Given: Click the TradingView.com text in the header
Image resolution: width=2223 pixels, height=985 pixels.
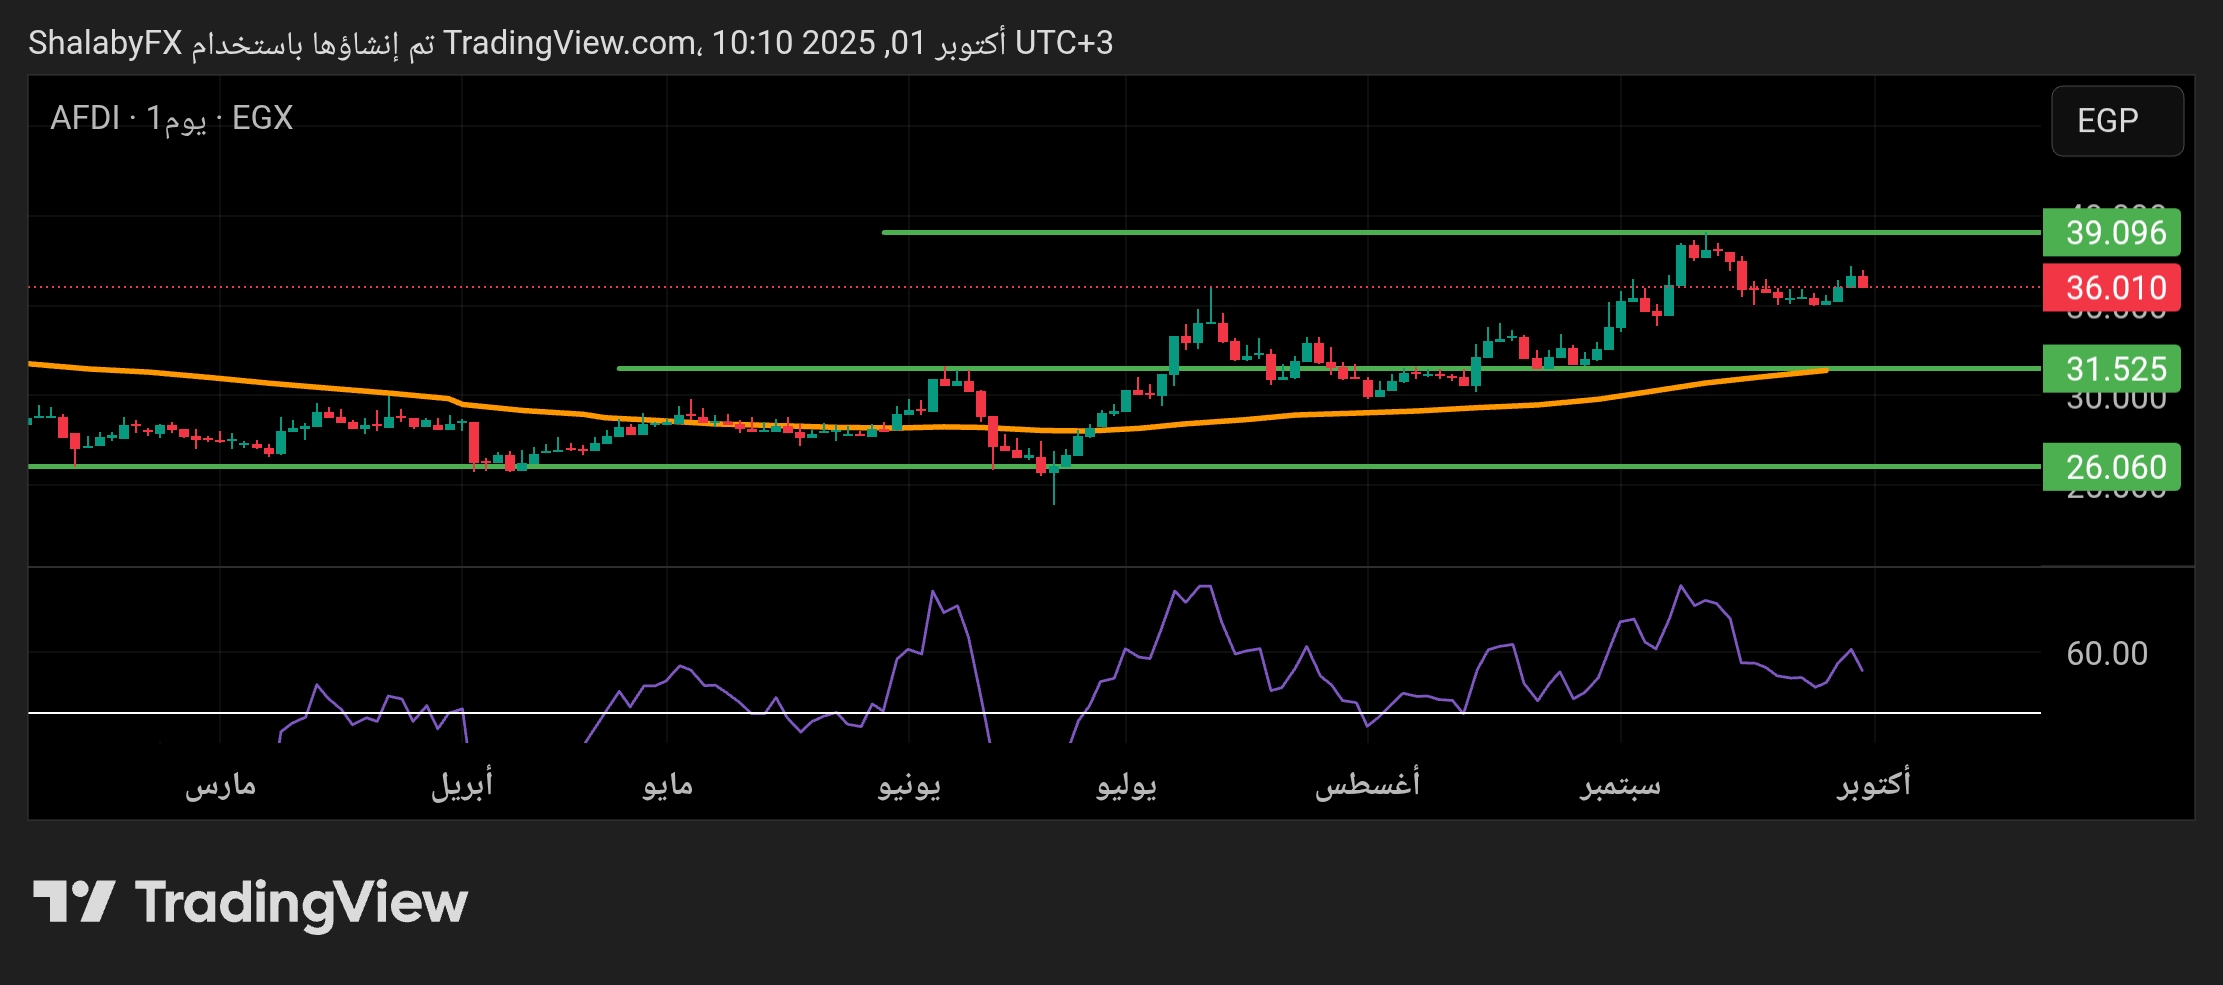Looking at the screenshot, I should coord(570,43).
